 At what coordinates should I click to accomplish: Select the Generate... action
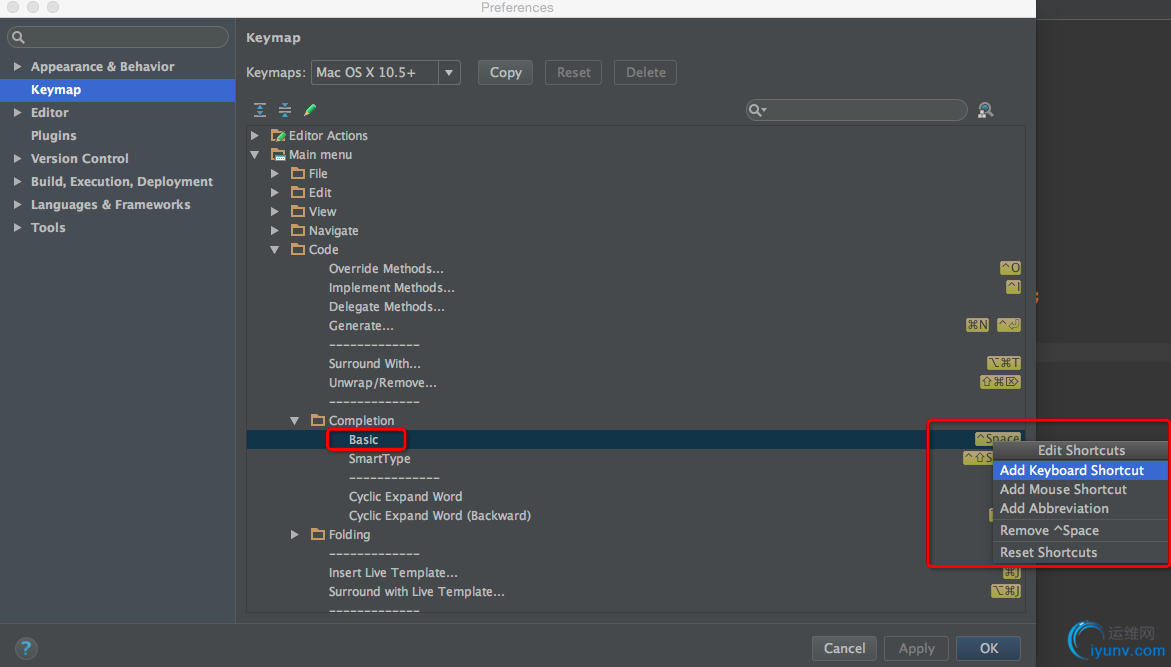pos(361,326)
